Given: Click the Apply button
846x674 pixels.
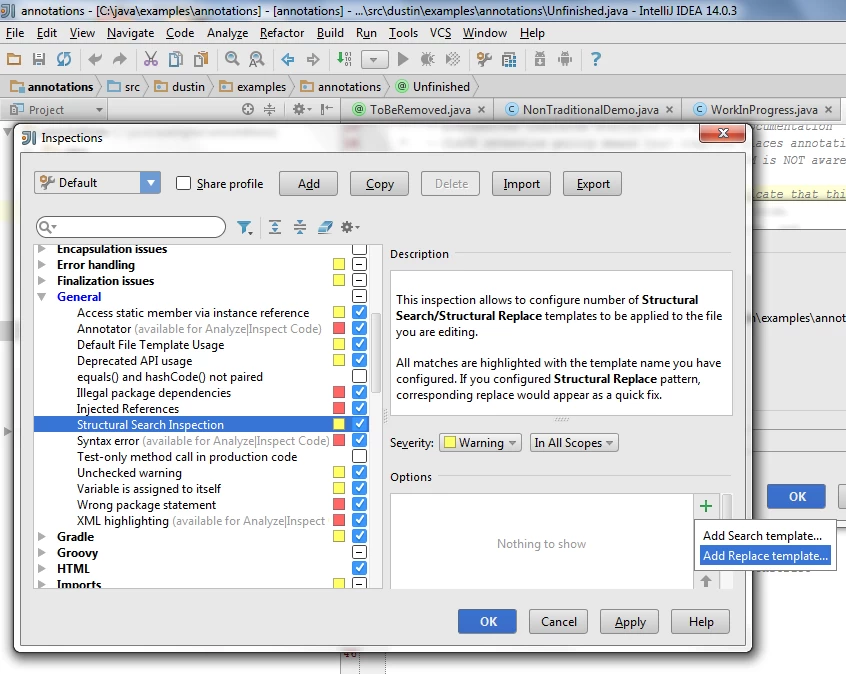Looking at the screenshot, I should (x=630, y=622).
